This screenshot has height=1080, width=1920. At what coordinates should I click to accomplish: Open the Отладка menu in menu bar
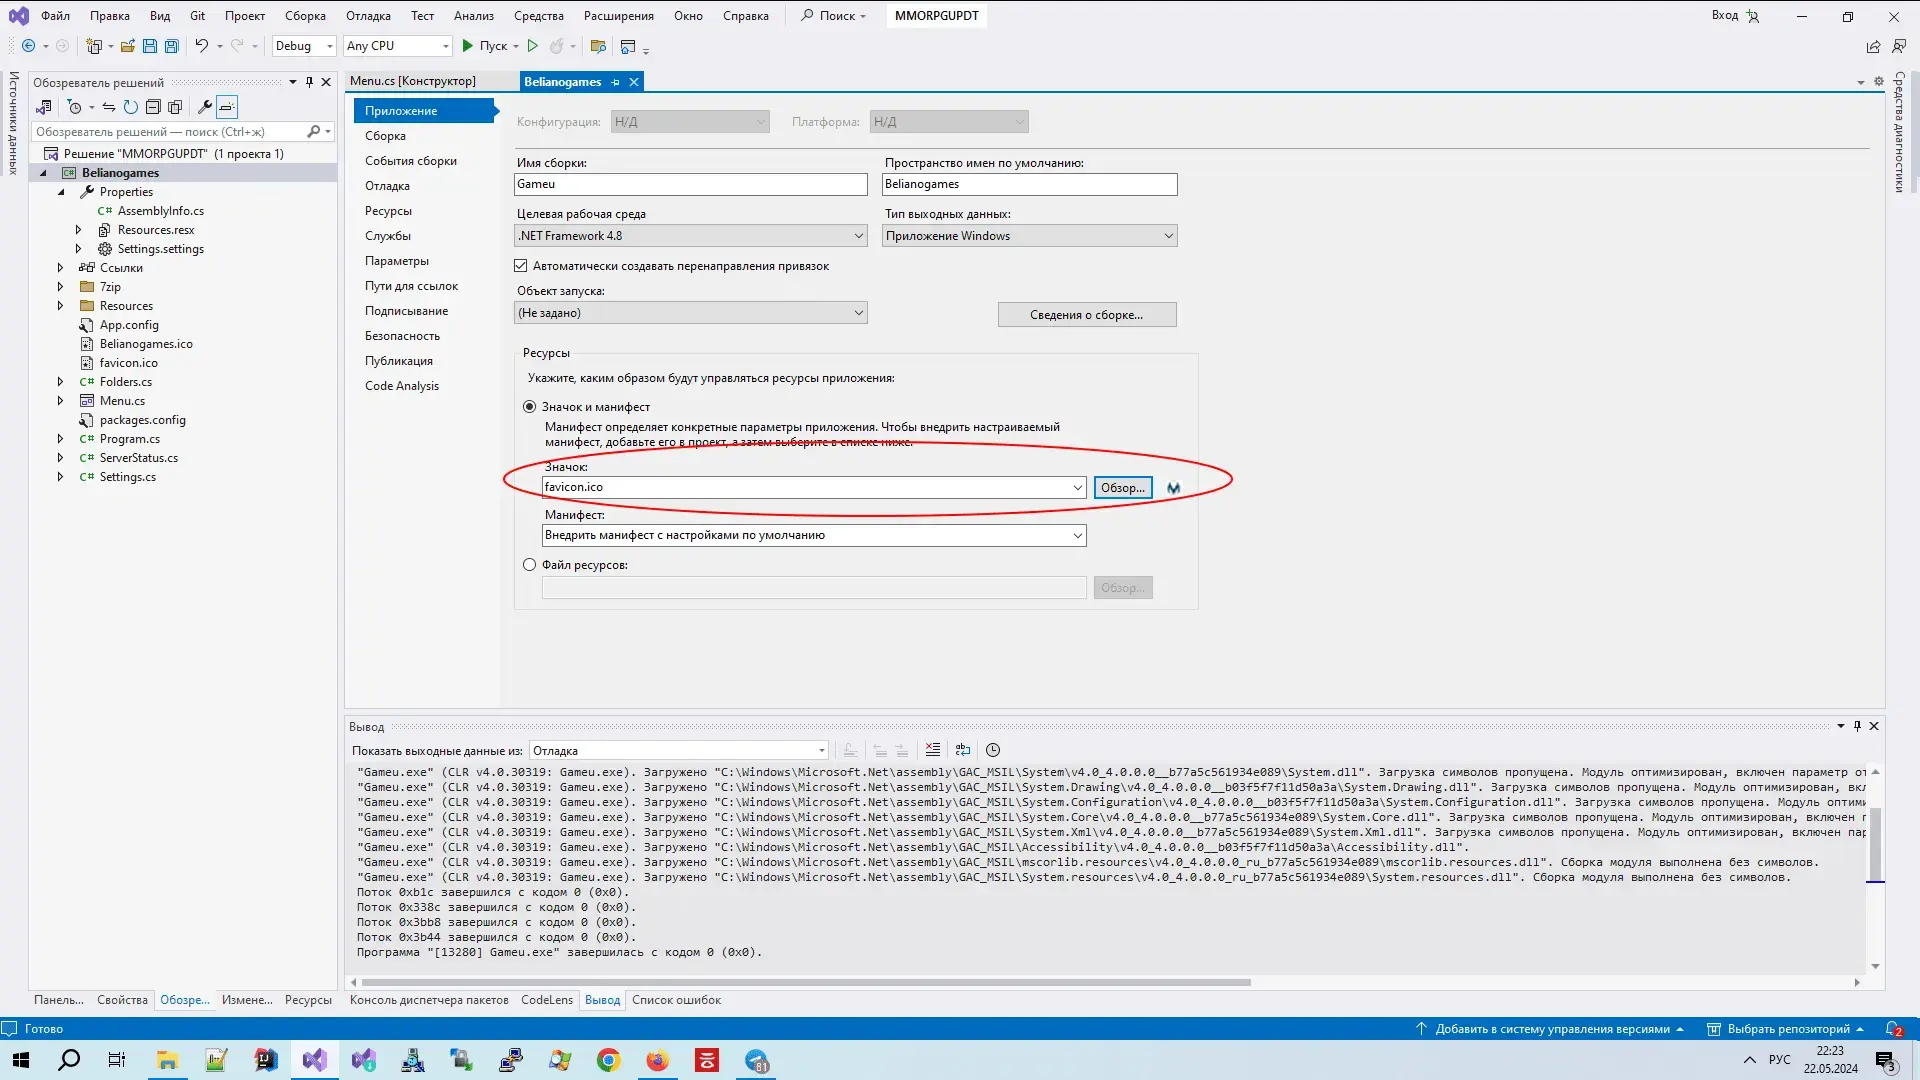point(368,16)
